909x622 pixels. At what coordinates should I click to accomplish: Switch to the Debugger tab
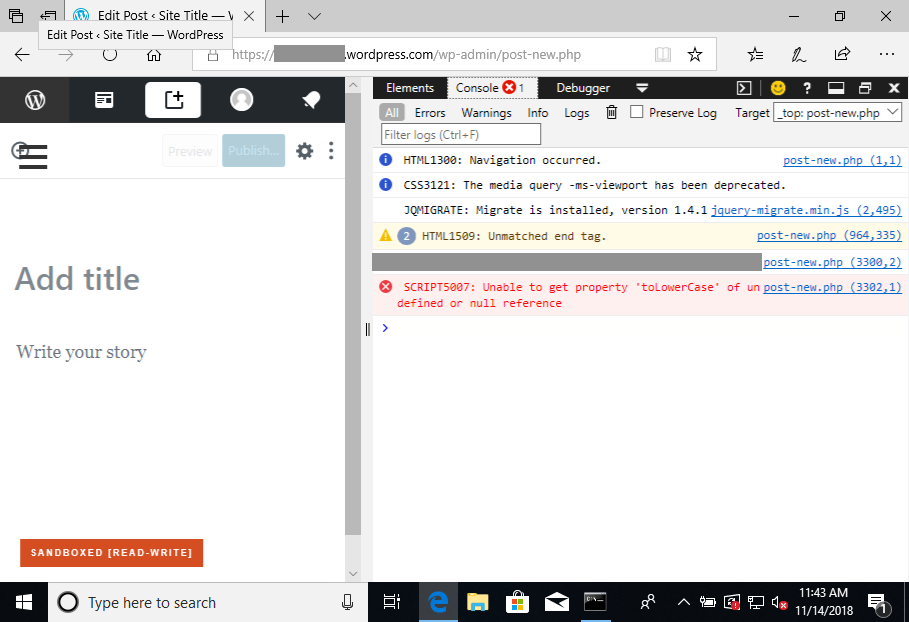click(582, 88)
